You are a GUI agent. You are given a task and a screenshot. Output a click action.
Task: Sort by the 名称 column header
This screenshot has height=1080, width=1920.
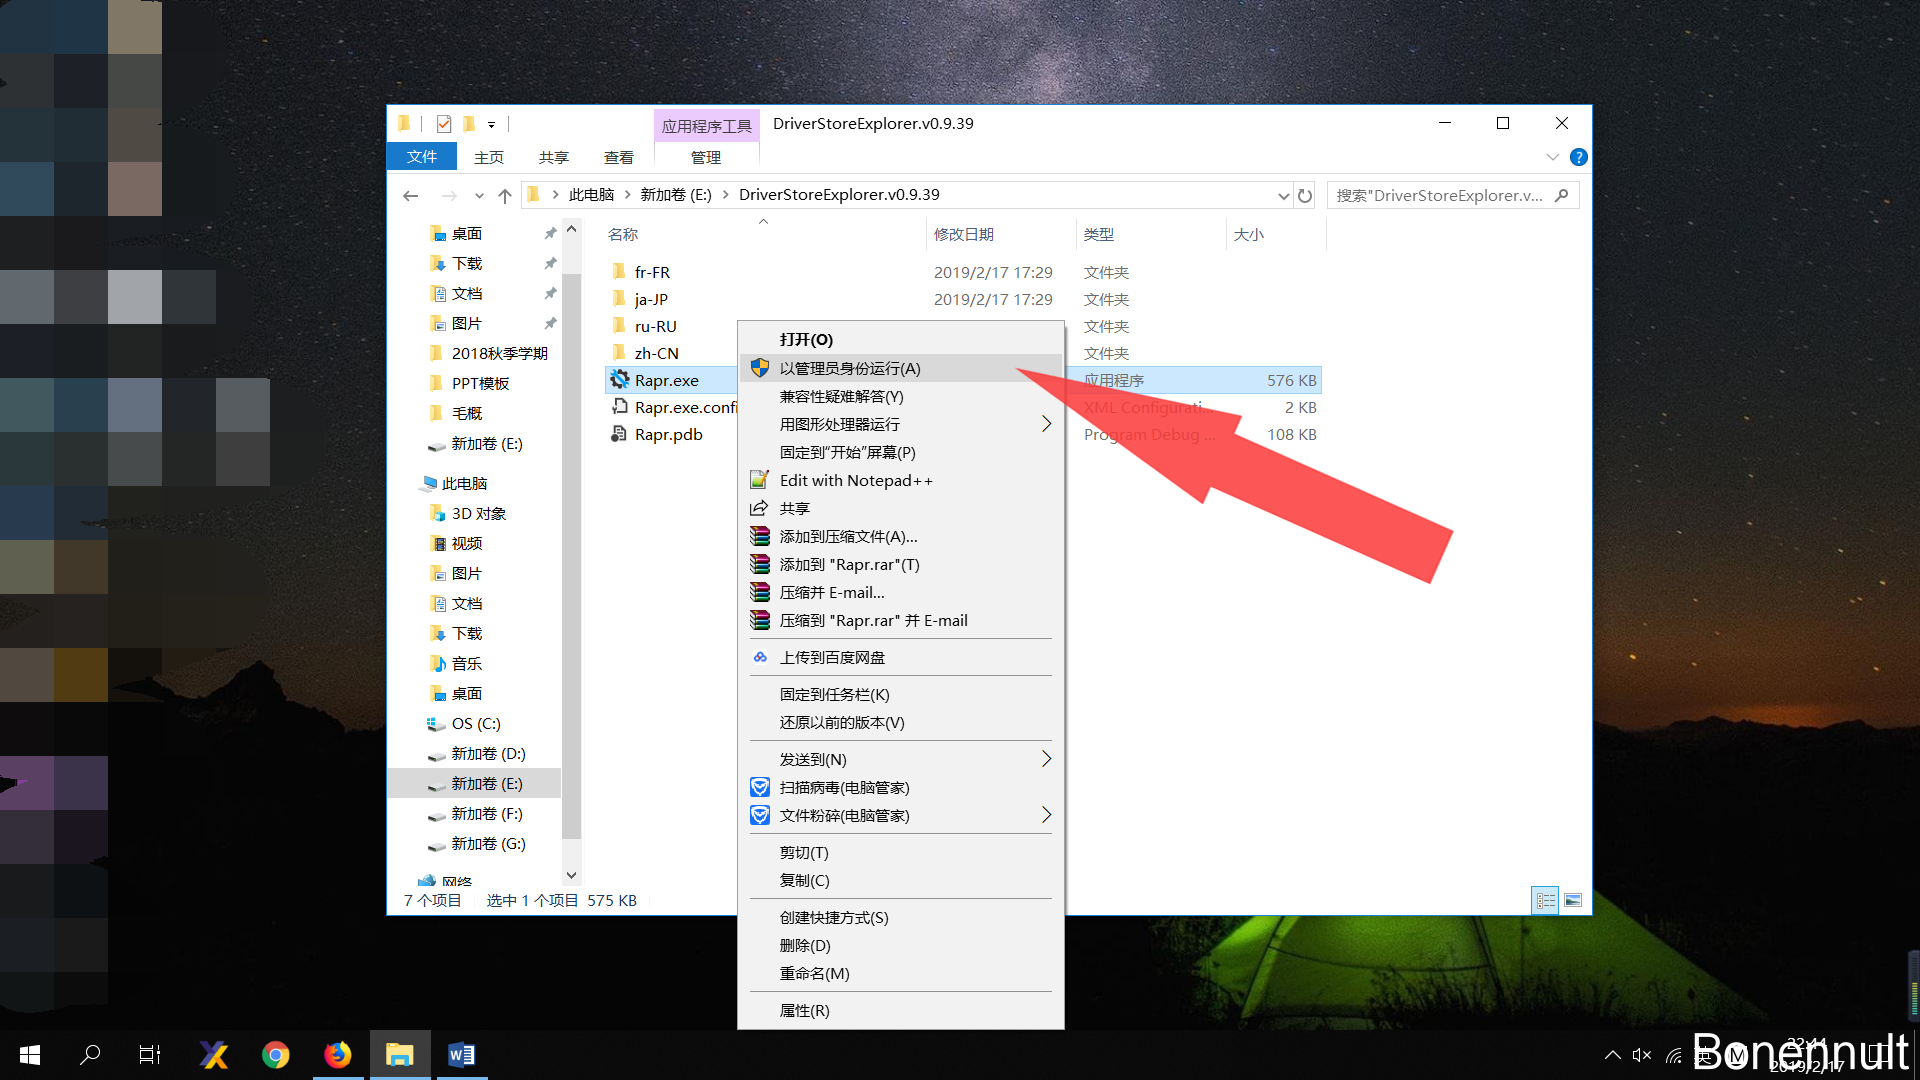(x=765, y=234)
